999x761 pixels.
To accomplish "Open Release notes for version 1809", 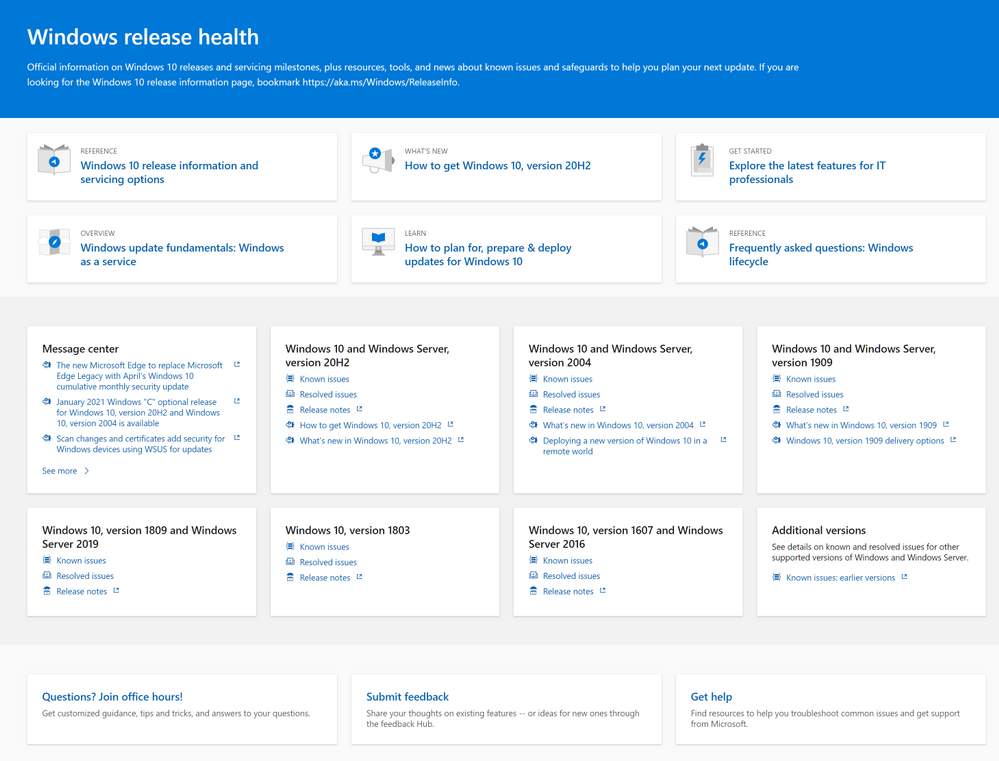I will pyautogui.click(x=82, y=591).
